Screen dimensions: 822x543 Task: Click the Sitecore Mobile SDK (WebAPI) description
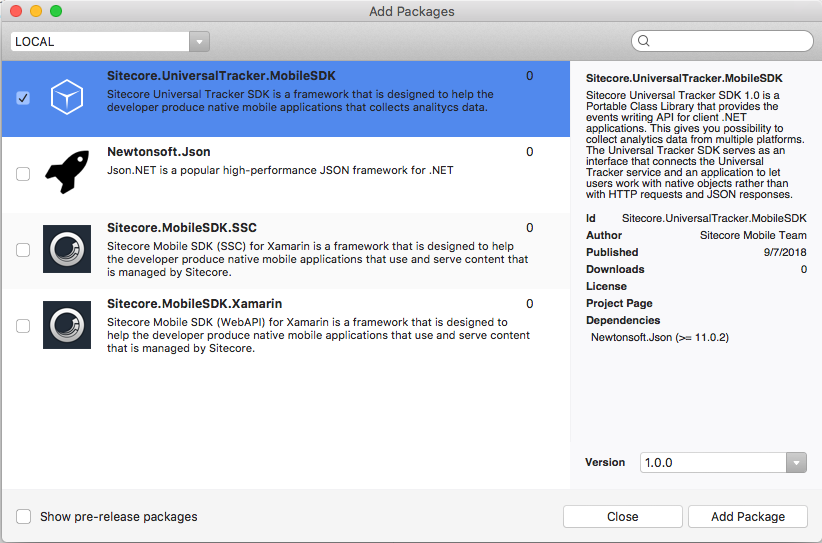coord(318,335)
